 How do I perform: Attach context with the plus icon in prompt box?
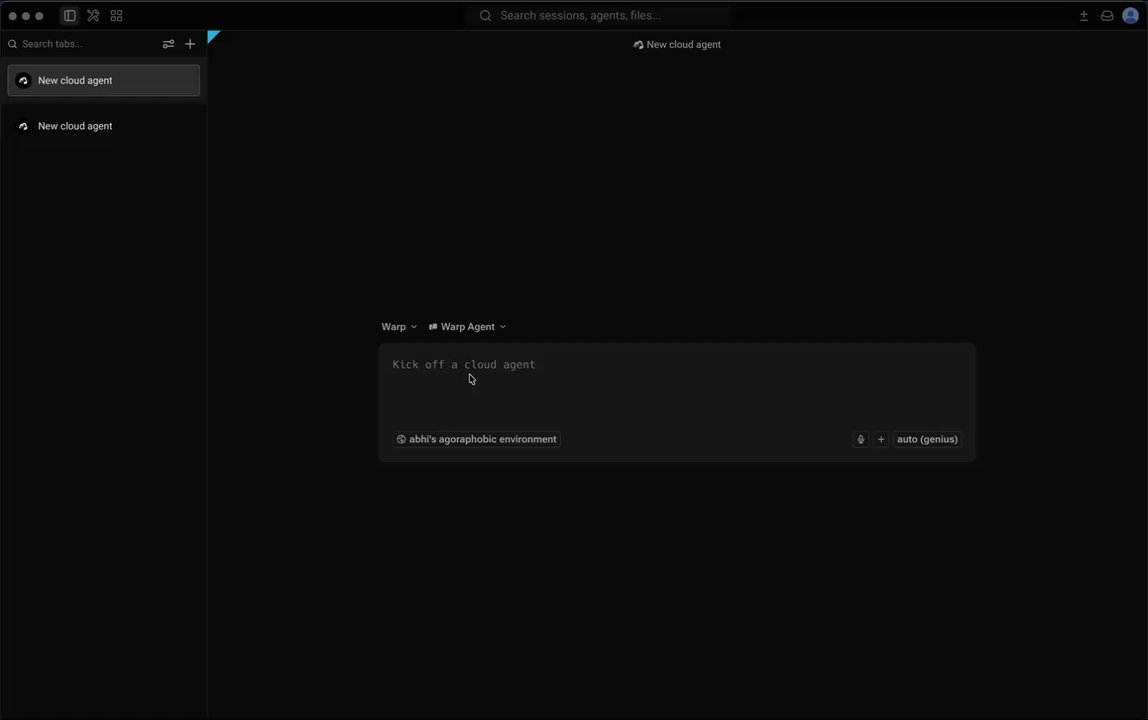coord(882,439)
